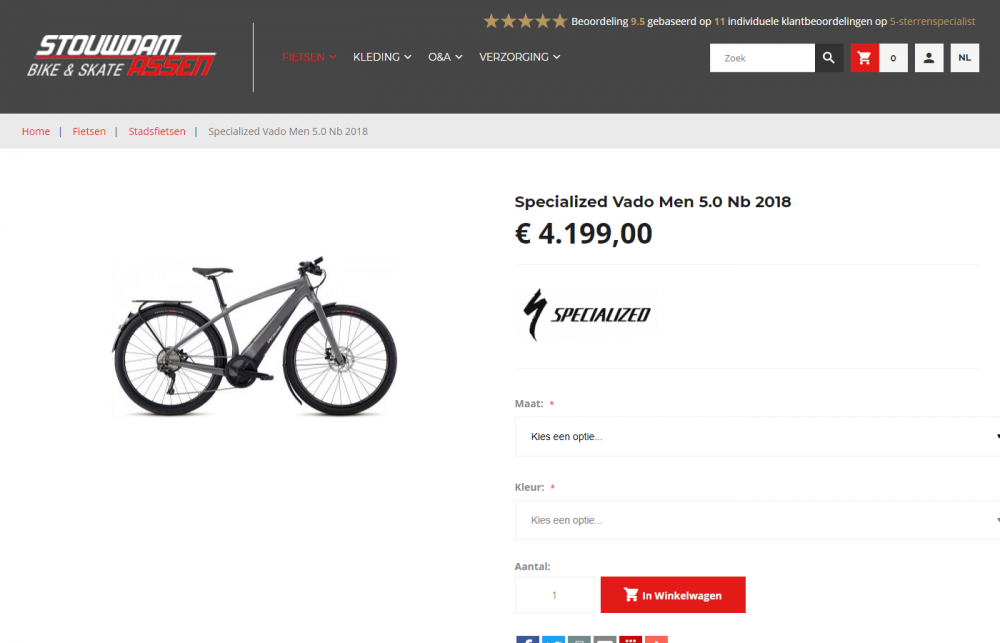The image size is (1000, 643).
Task: Switch language via NL button
Action: [x=964, y=58]
